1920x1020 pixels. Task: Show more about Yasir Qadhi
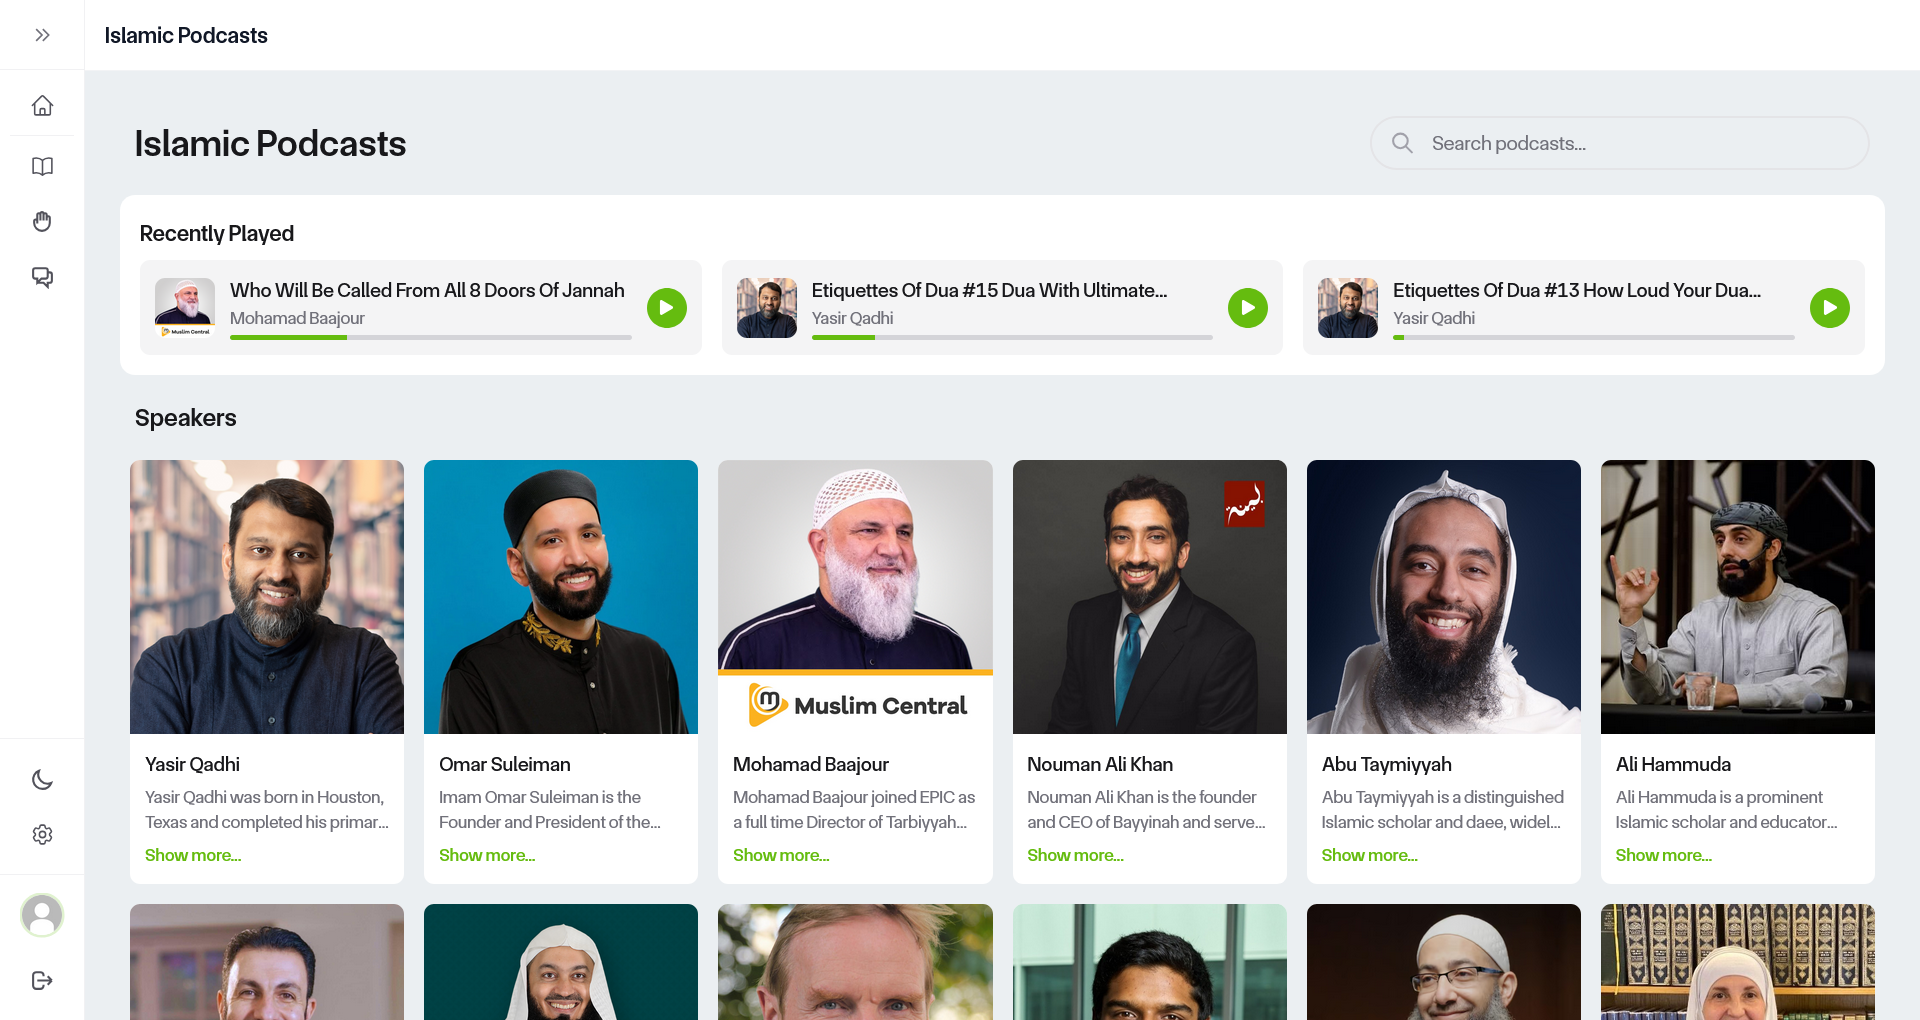point(192,855)
